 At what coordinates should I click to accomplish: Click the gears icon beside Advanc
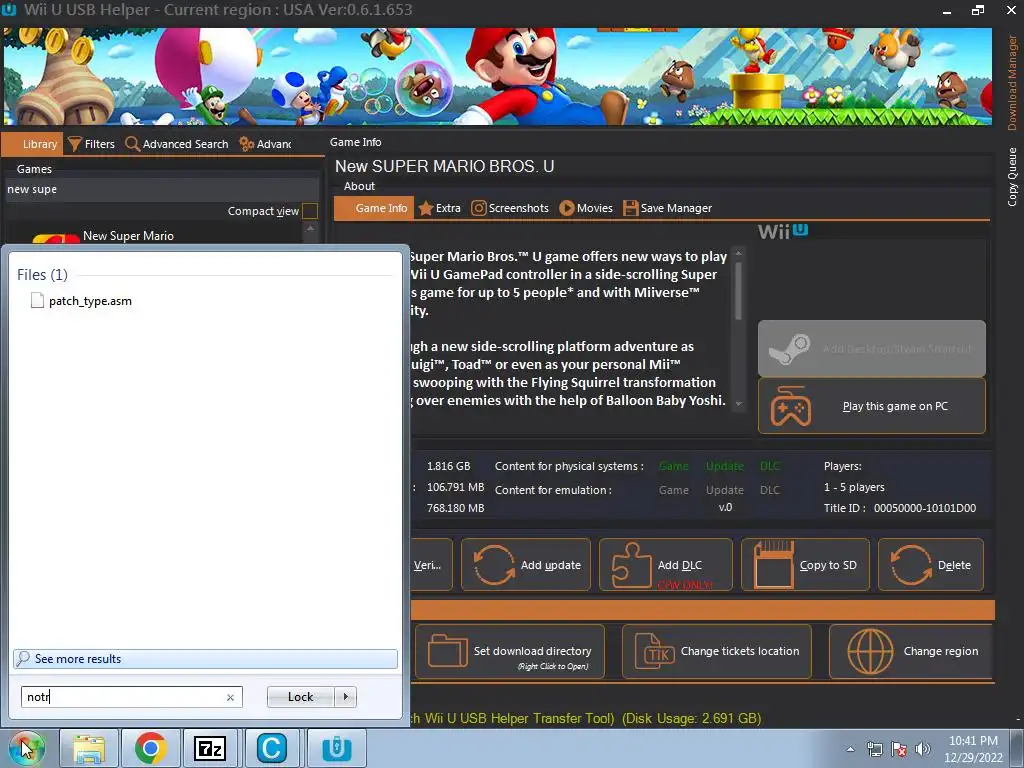tap(246, 144)
